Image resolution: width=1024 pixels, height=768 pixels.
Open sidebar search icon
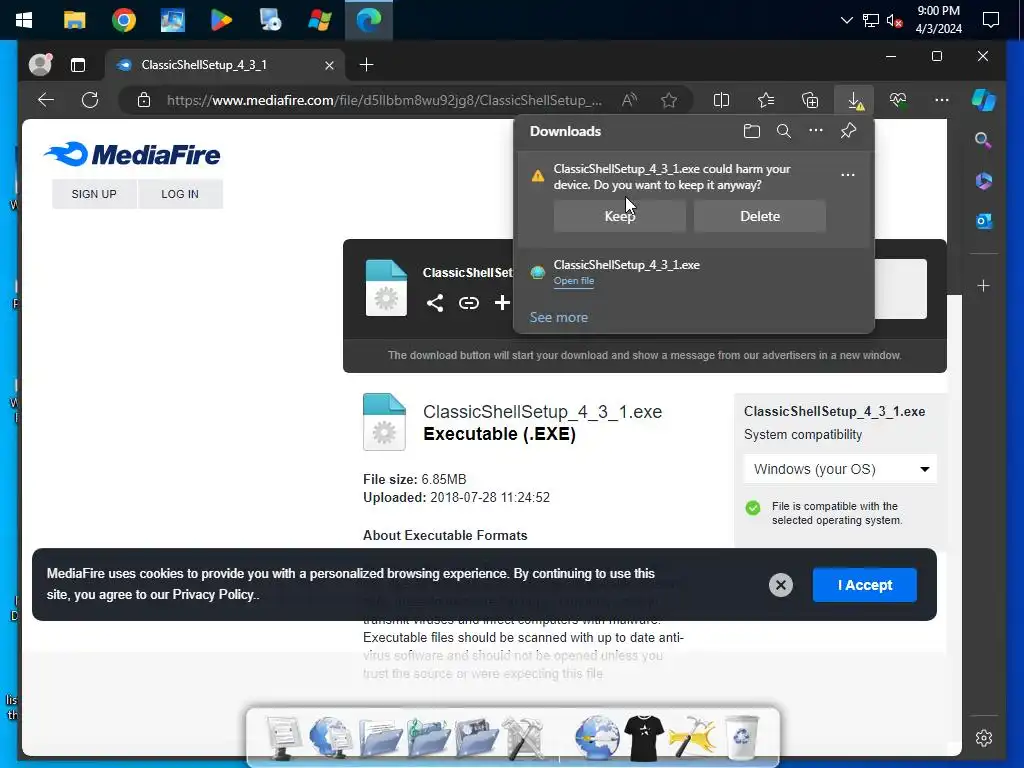[x=983, y=140]
